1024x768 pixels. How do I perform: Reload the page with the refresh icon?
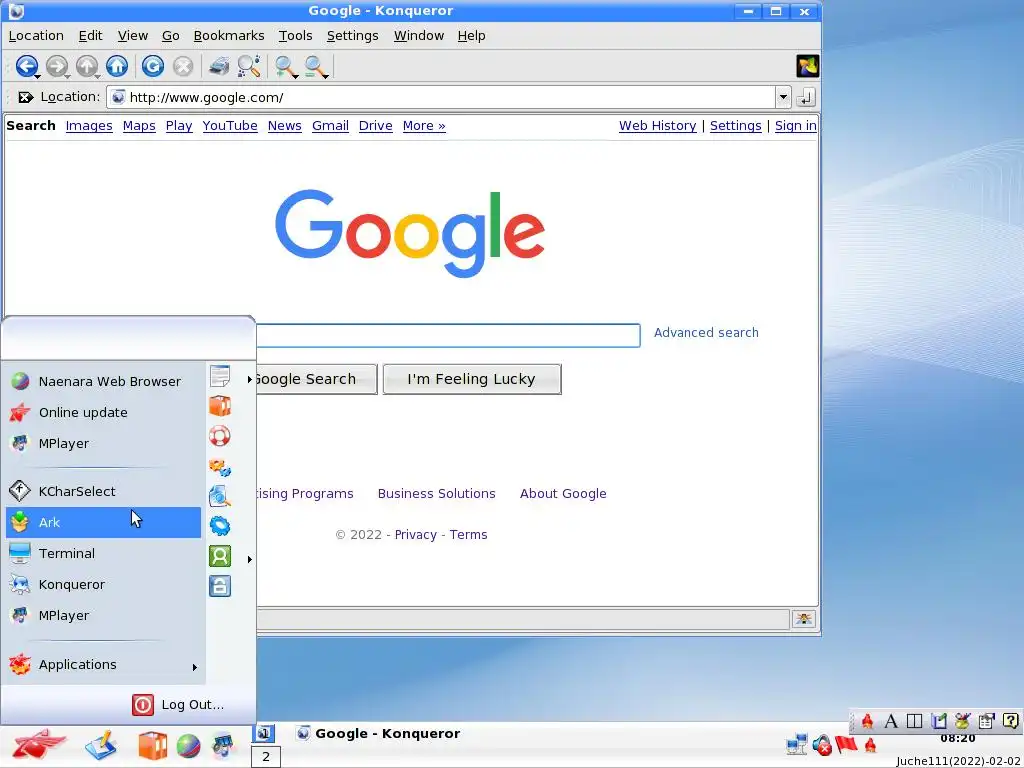pyautogui.click(x=153, y=66)
